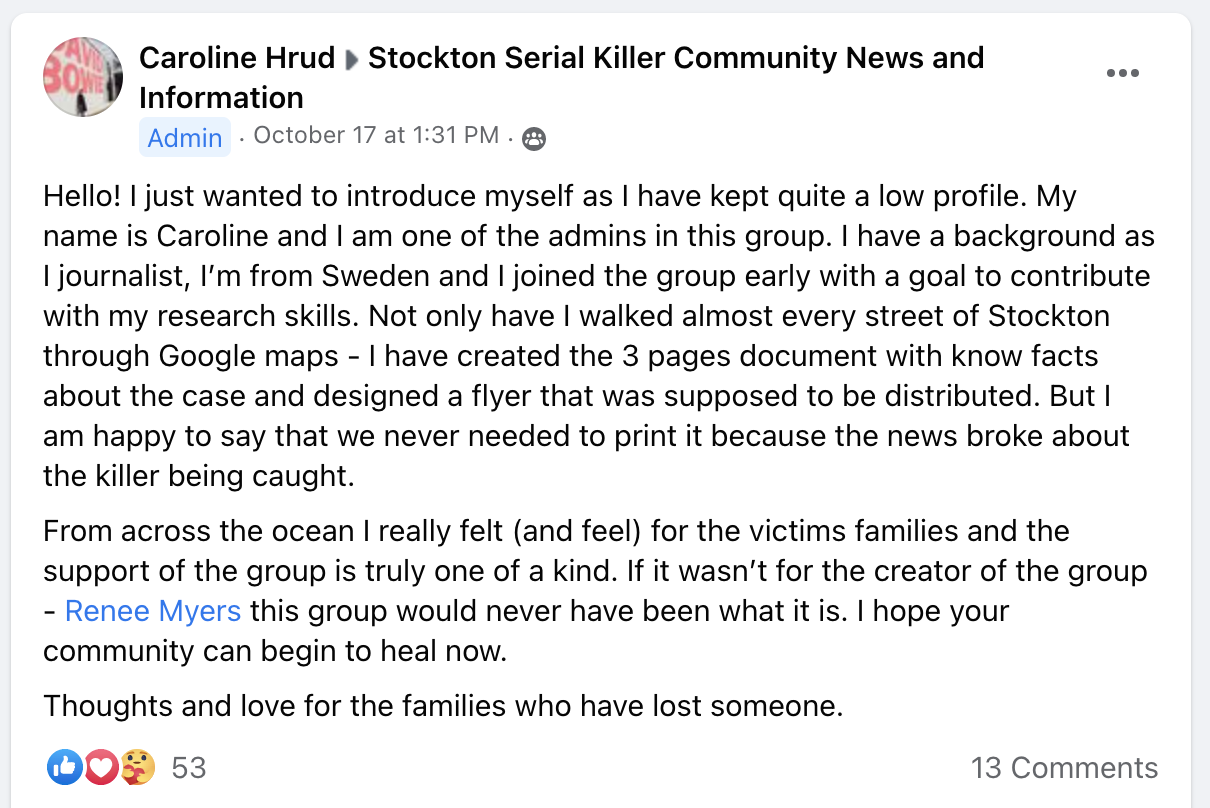1210x808 pixels.
Task: Show who reacted via the 53 count
Action: (x=189, y=768)
